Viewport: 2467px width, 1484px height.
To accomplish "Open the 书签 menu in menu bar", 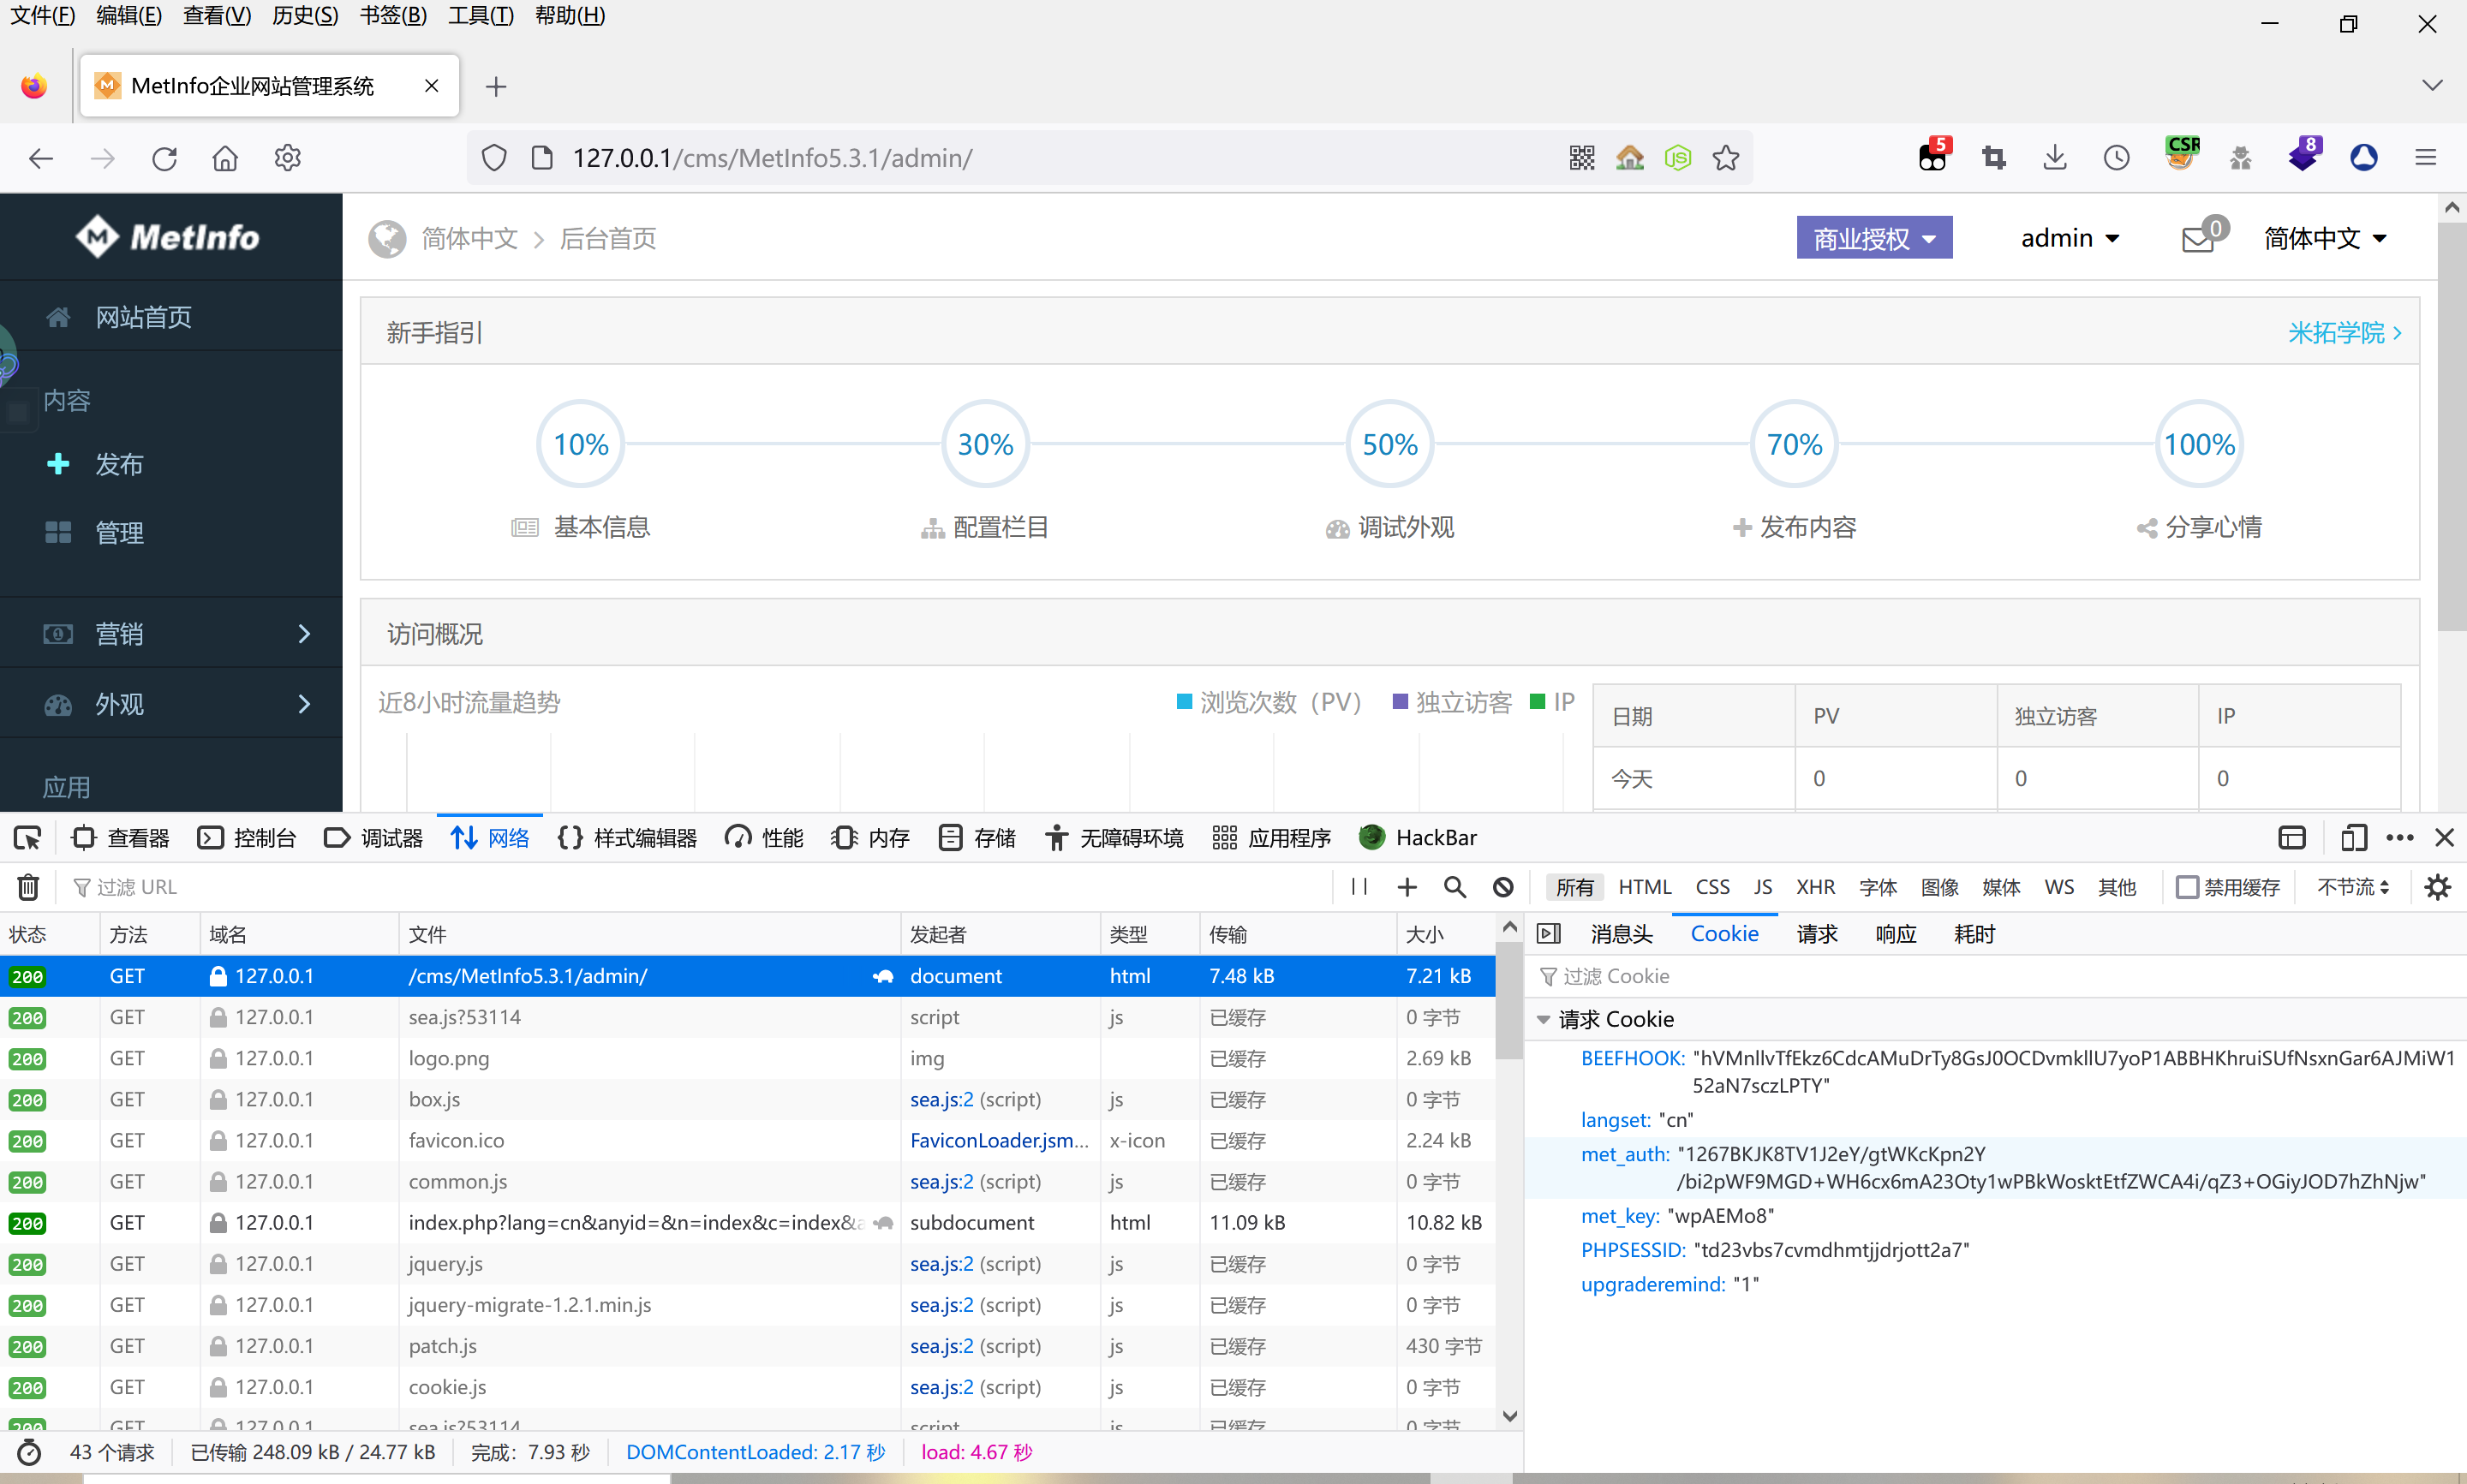I will pos(393,16).
